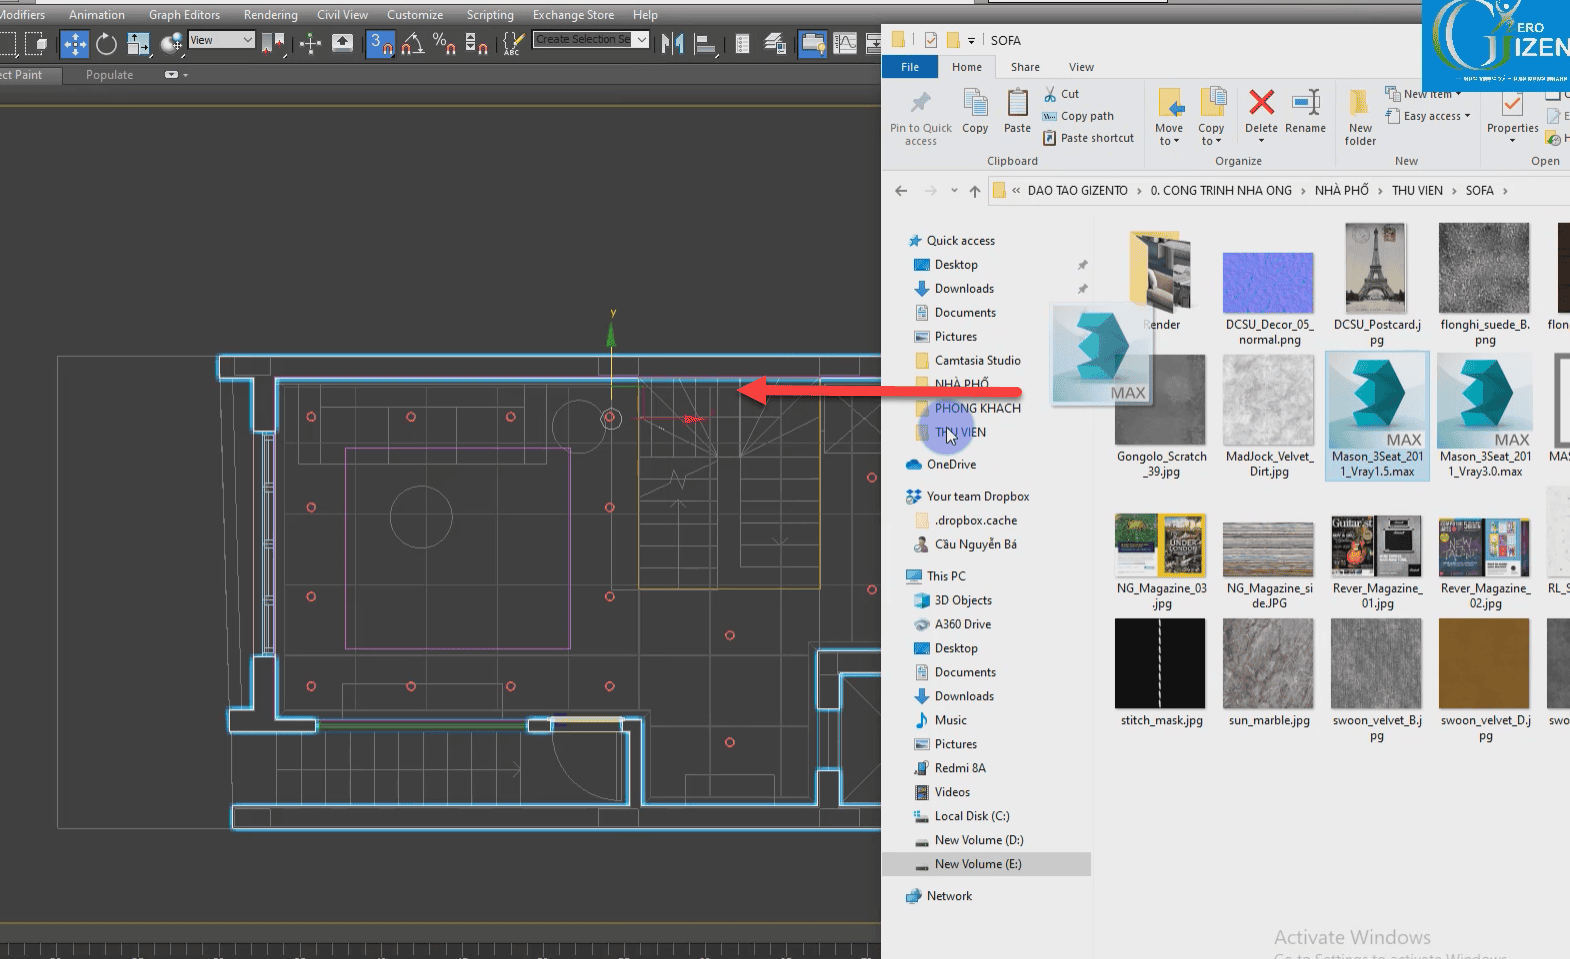Click the Use Pivot Point Center icon

pyautogui.click(x=273, y=43)
